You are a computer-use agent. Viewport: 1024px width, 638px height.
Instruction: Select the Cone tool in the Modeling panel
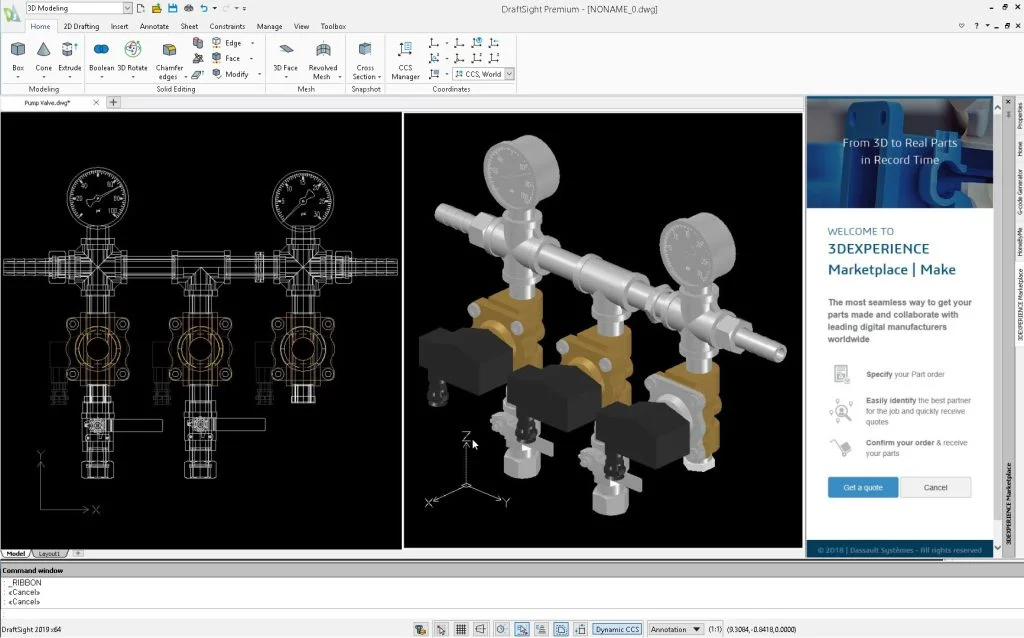[x=44, y=55]
